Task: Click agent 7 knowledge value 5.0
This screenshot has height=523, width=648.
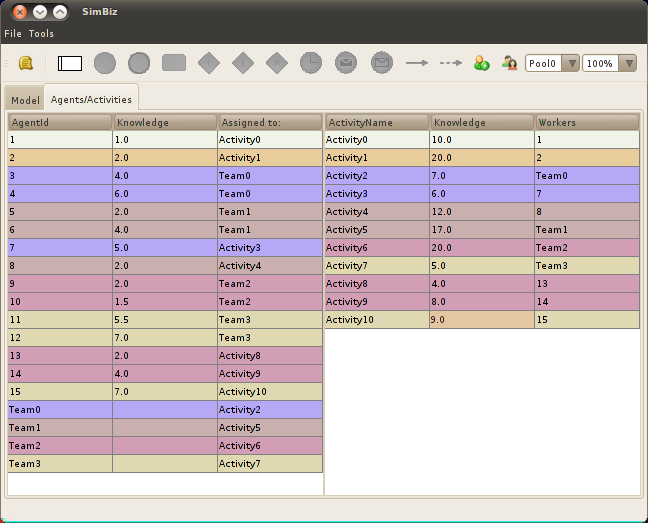Action: 165,247
